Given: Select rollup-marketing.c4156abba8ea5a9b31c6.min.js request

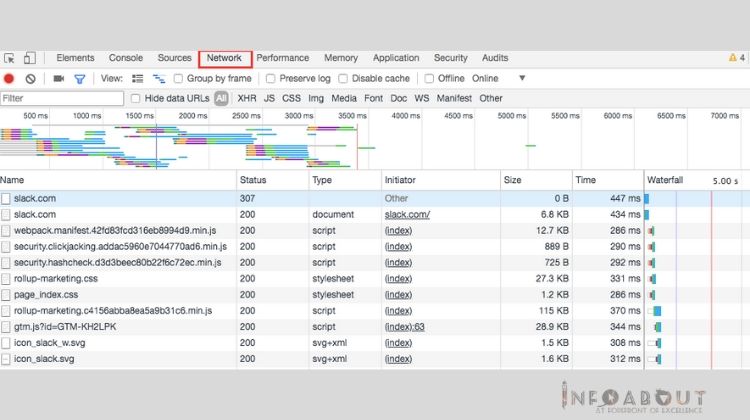Looking at the screenshot, I should (375, 311).
